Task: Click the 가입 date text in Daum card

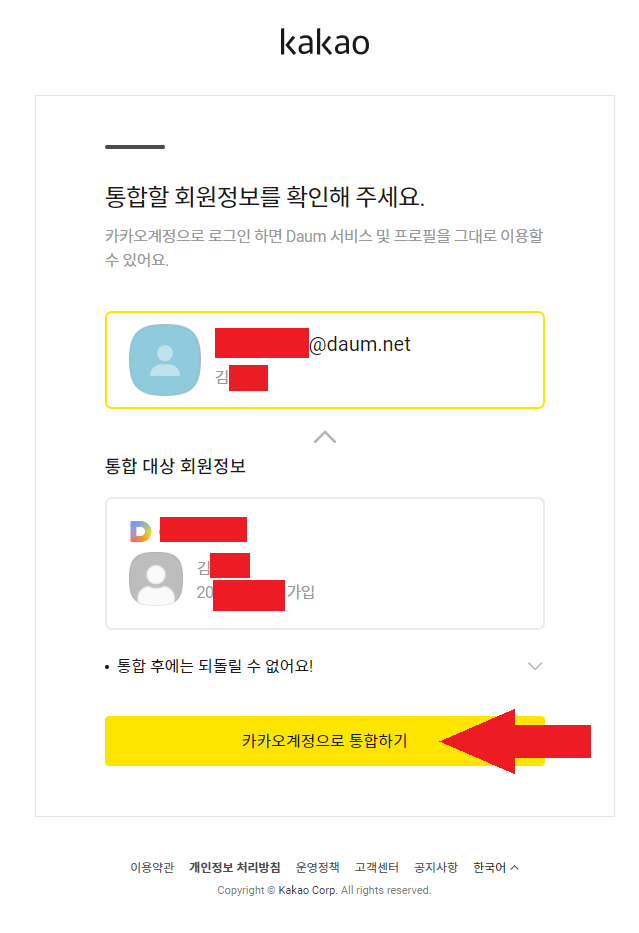Action: [301, 592]
